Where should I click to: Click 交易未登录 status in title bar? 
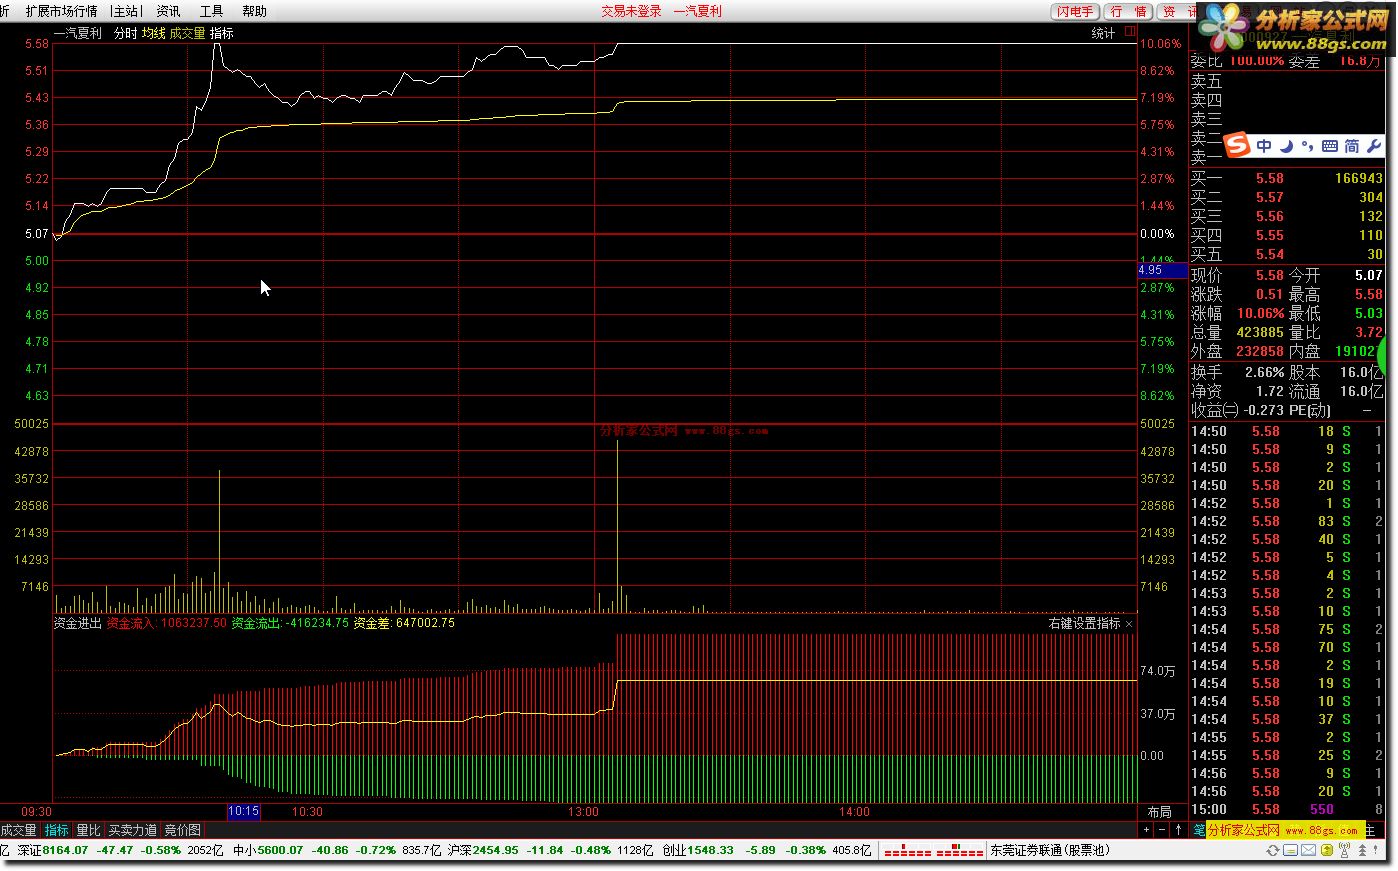coord(631,11)
